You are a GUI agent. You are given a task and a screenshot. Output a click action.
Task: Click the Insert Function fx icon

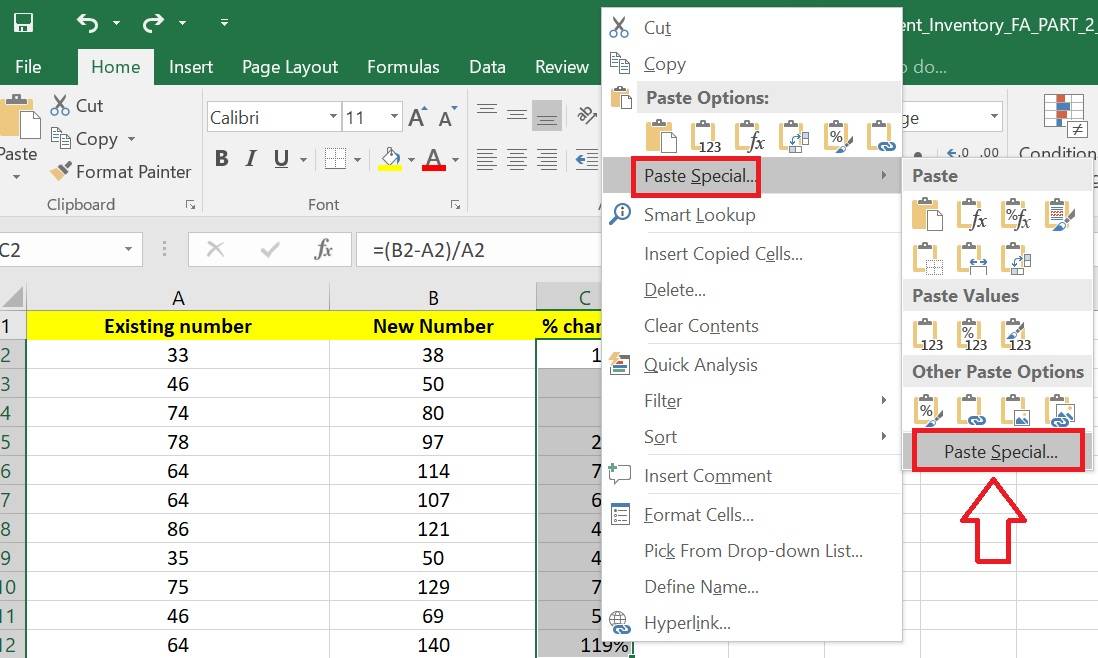(x=323, y=249)
